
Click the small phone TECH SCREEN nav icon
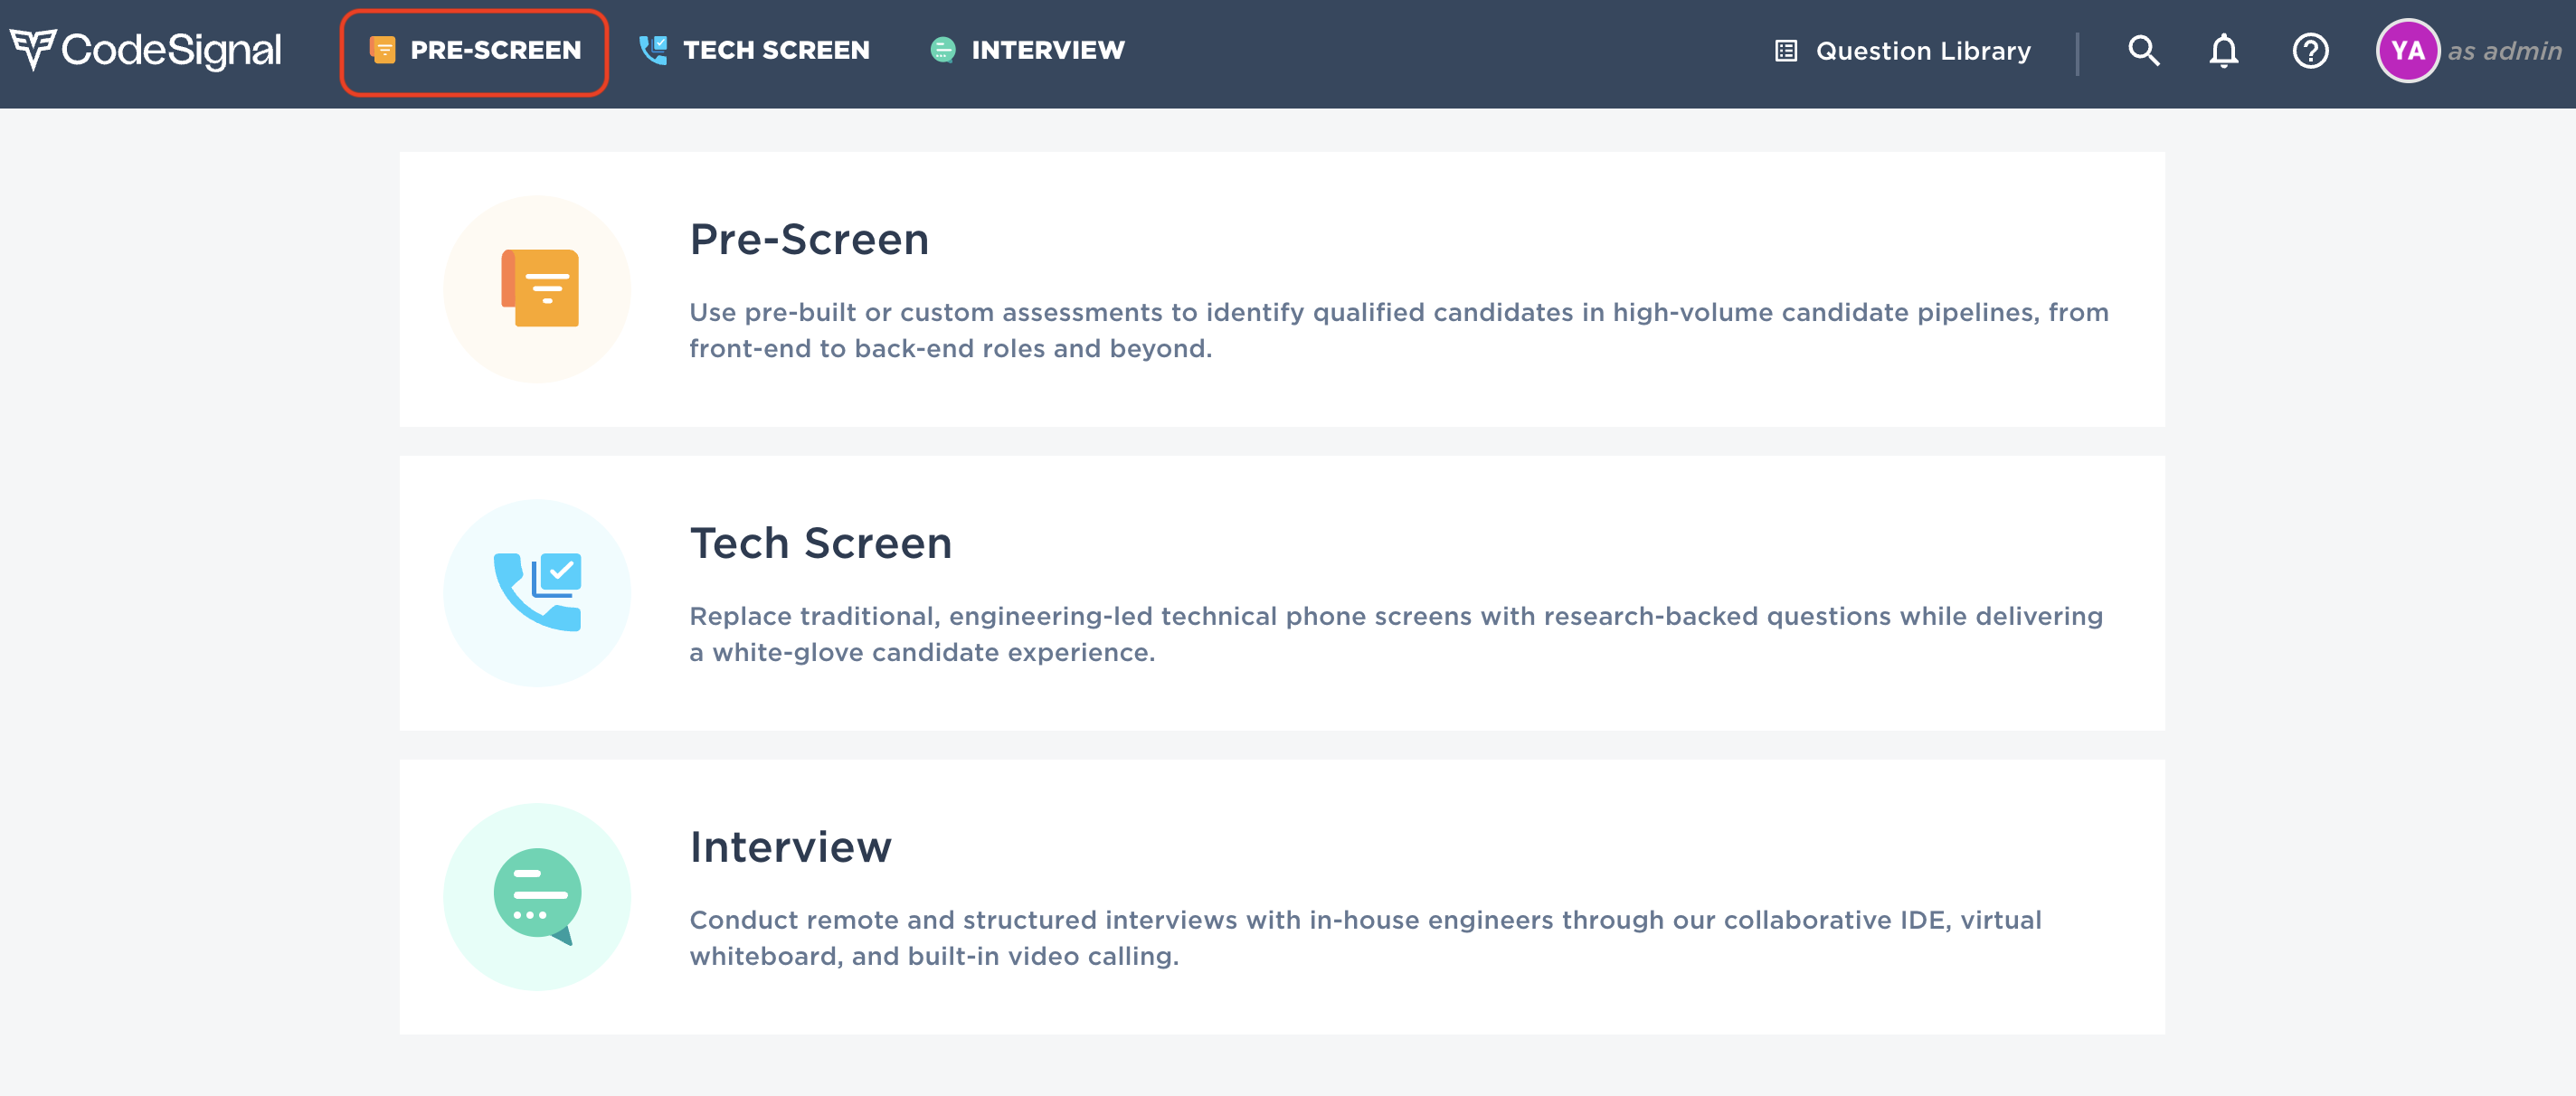coord(653,50)
